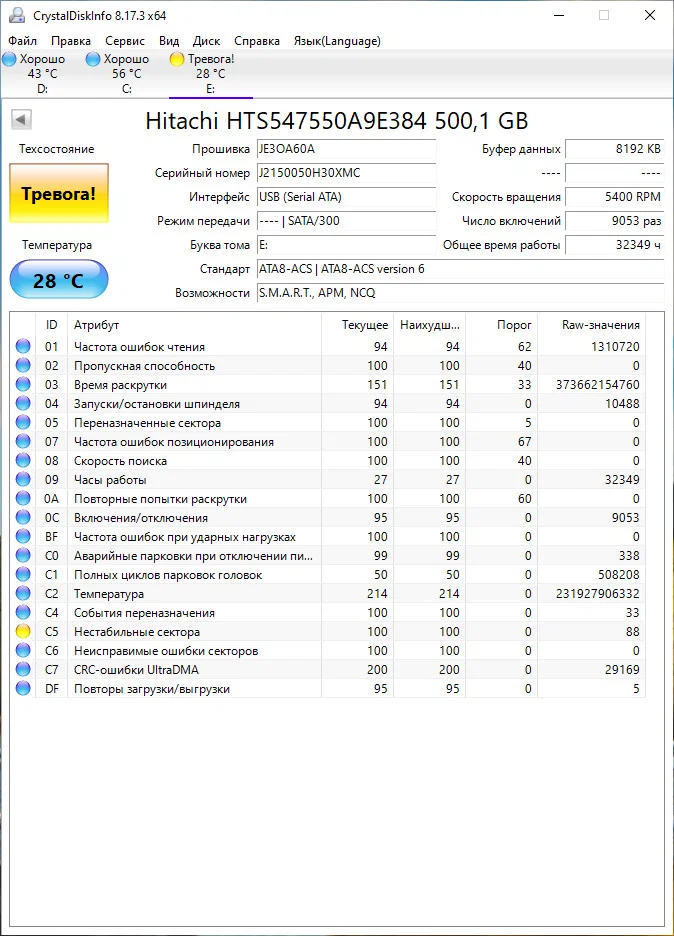674x936 pixels.
Task: Click status circle for 08 seek time row
Action: click(23, 460)
